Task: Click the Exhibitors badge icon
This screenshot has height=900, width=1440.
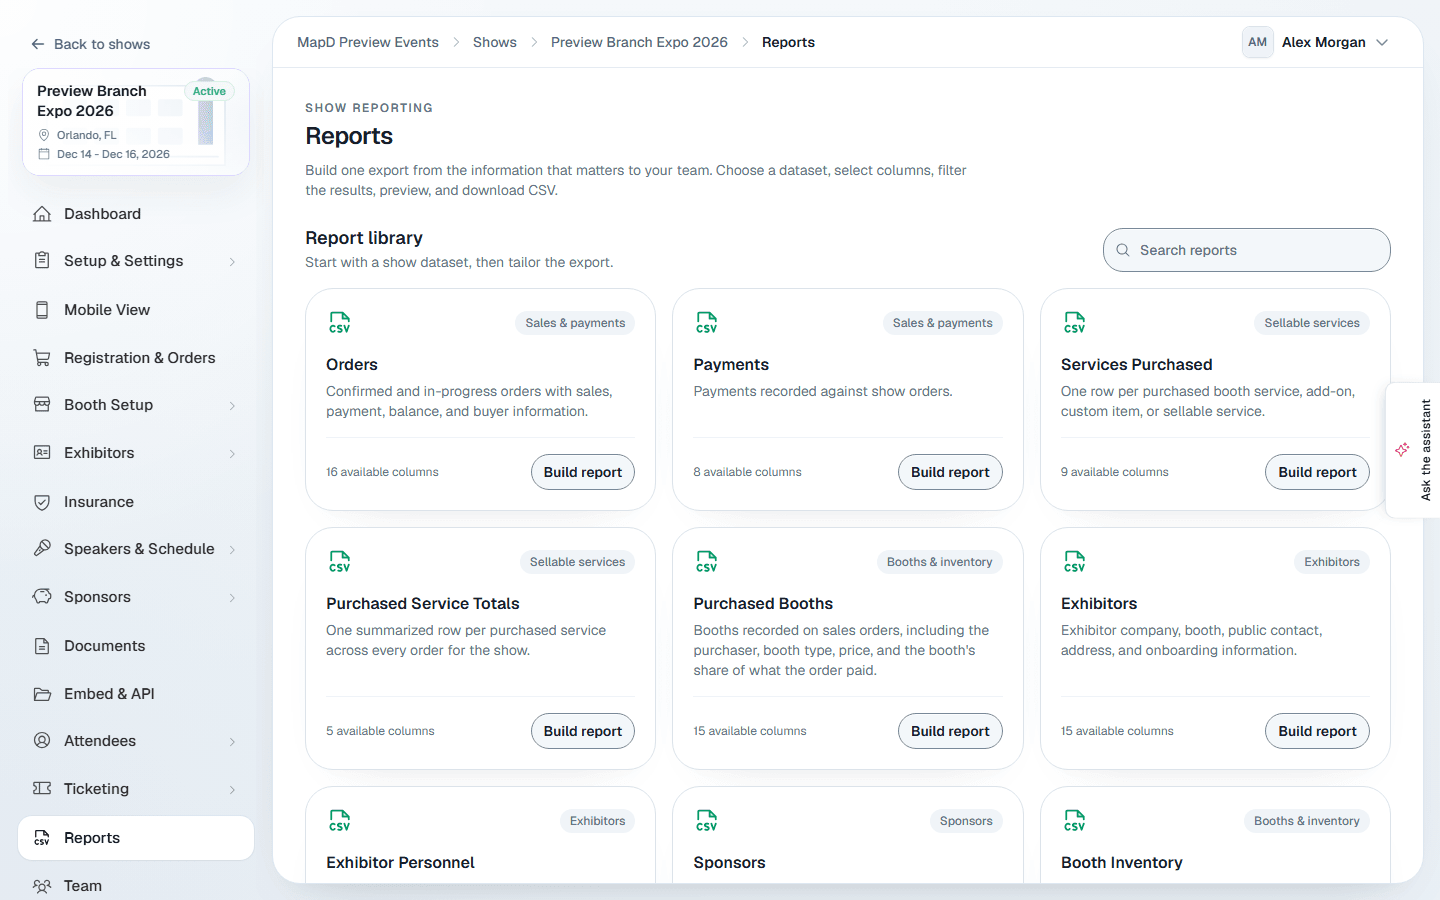Action: (42, 453)
